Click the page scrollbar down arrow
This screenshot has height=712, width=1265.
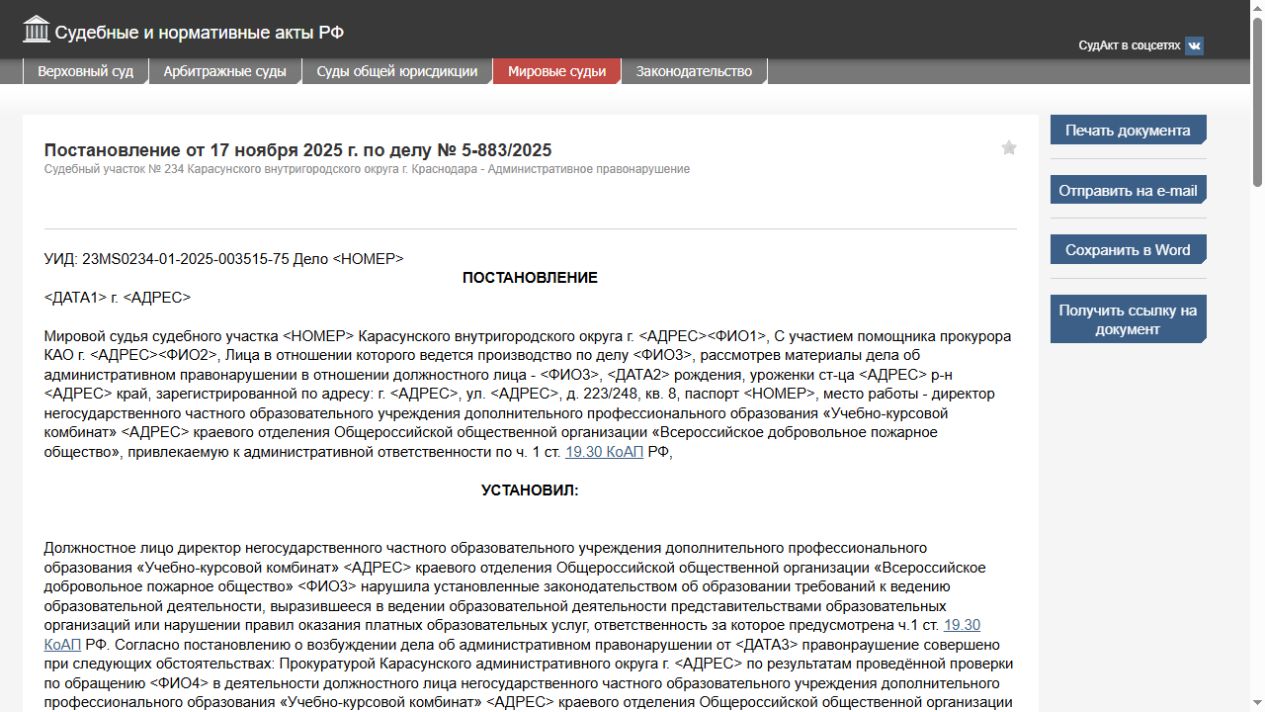pos(1257,704)
